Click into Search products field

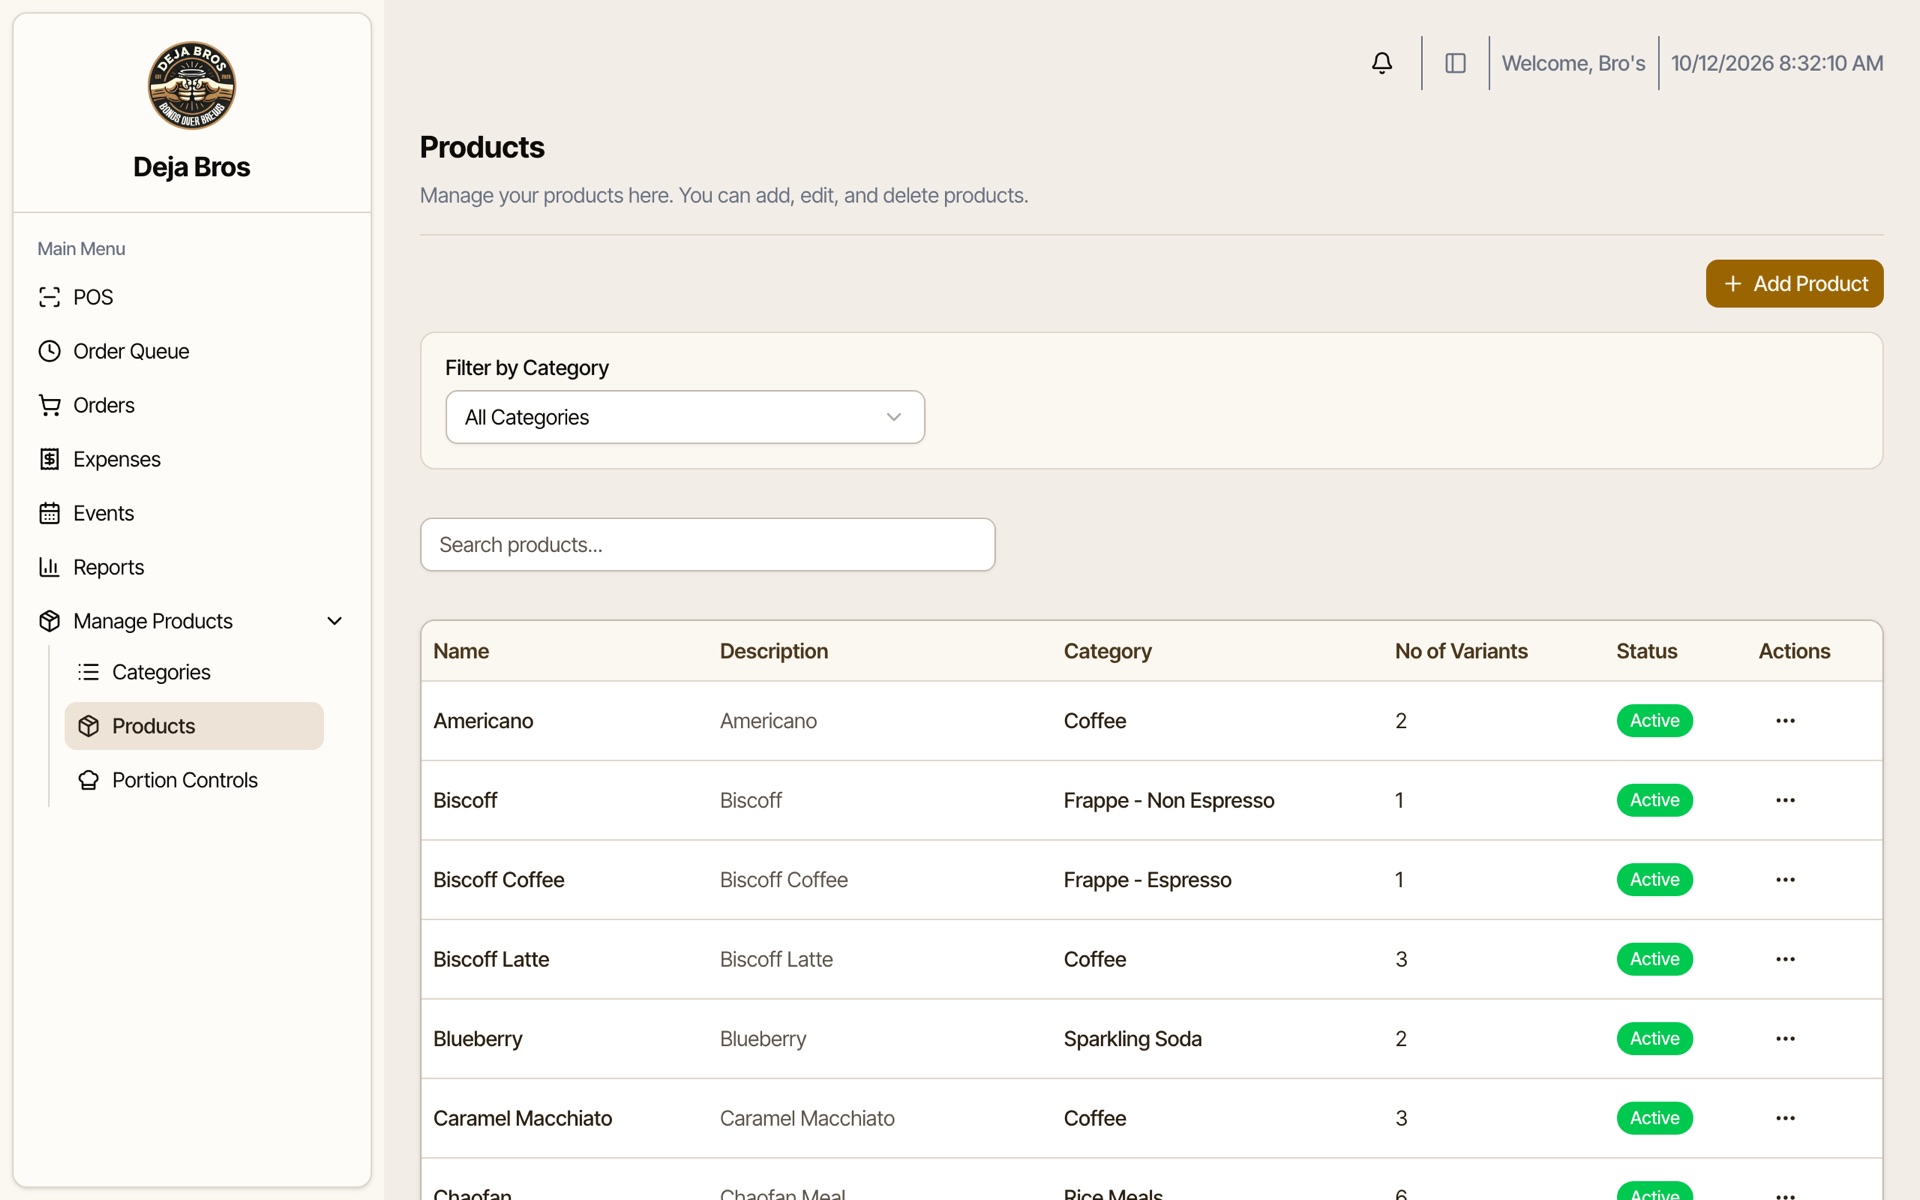707,545
